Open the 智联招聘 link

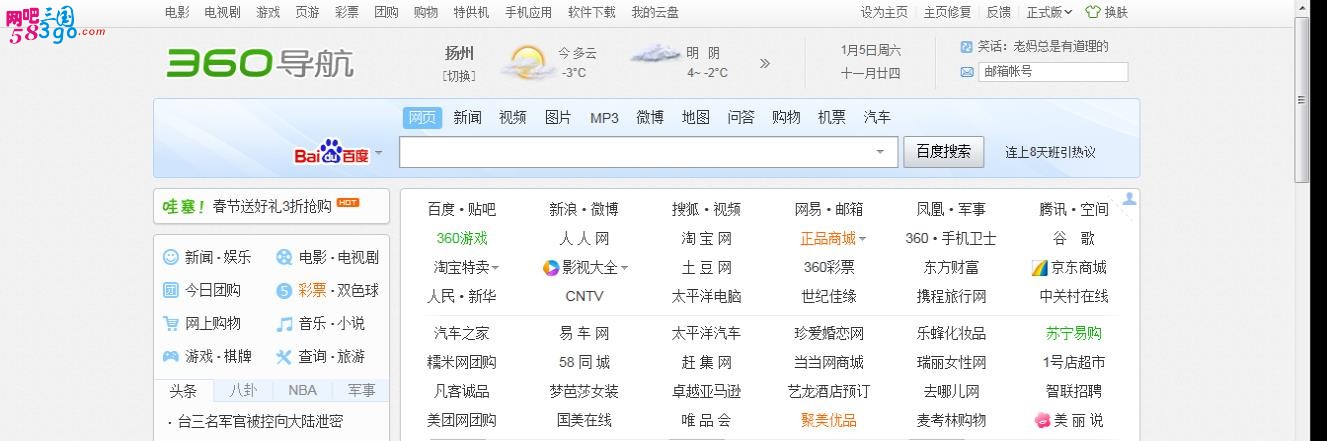(1073, 391)
